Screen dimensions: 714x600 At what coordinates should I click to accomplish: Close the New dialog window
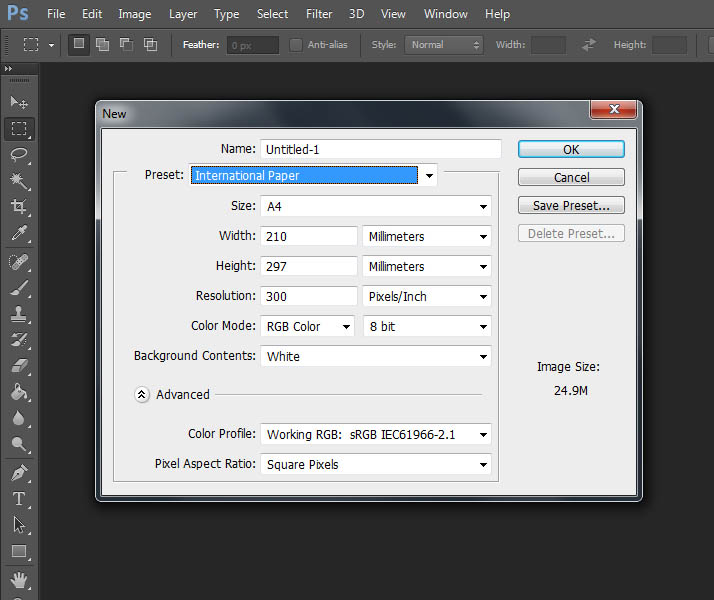tap(613, 109)
